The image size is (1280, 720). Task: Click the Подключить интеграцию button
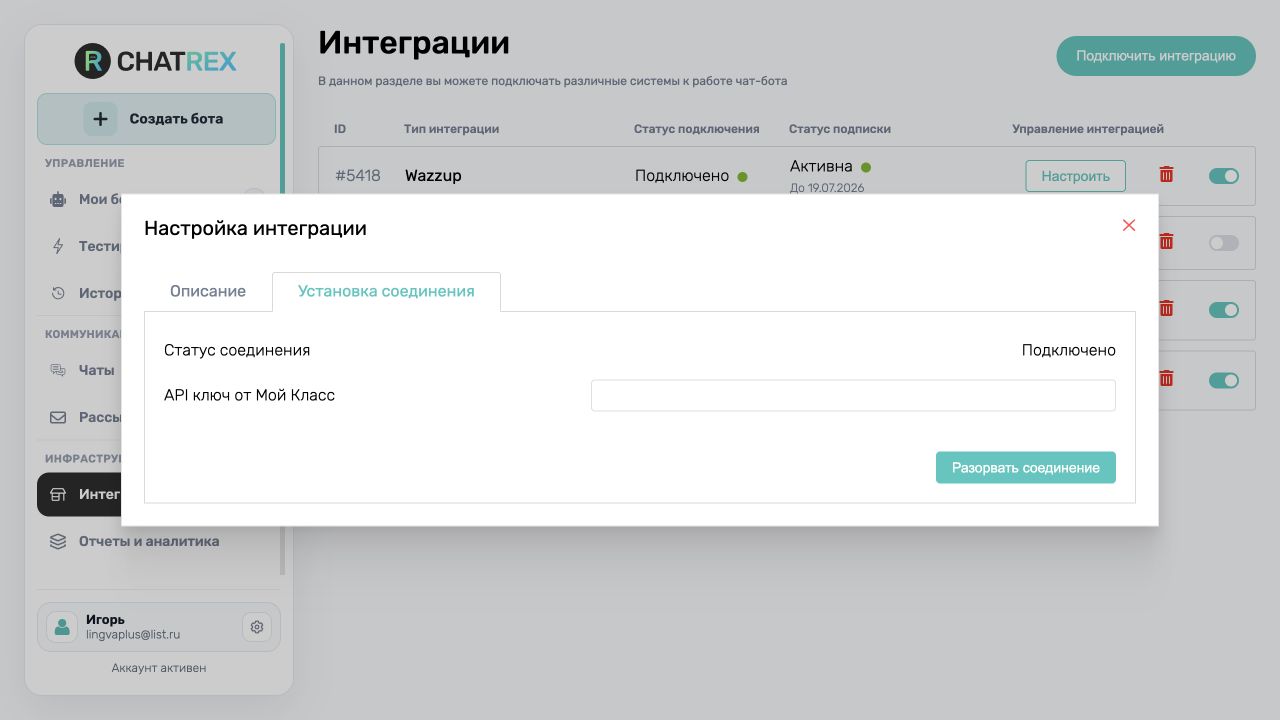pos(1156,56)
